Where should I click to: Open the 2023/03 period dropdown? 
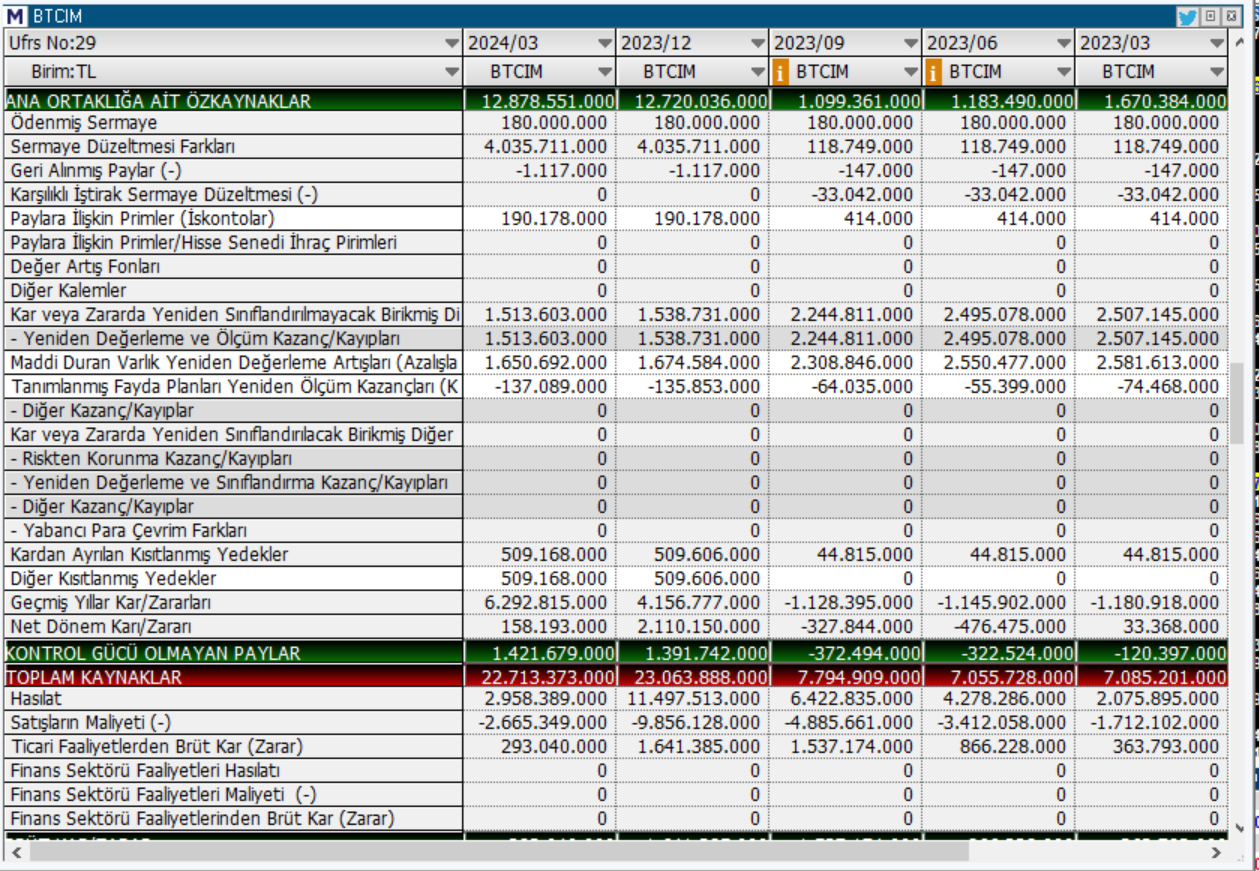[x=1216, y=43]
